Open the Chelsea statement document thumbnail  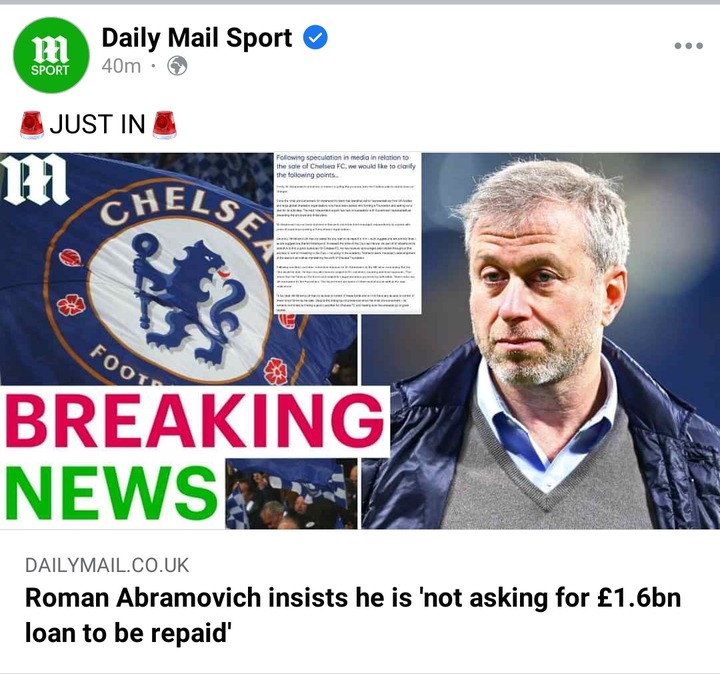point(348,233)
